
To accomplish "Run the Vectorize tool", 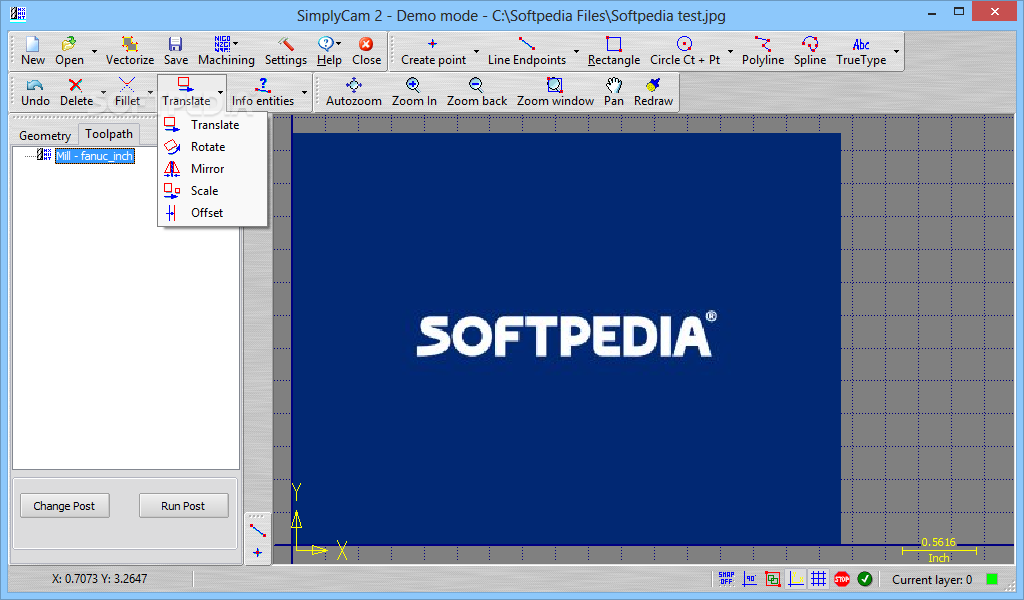I will [x=129, y=51].
